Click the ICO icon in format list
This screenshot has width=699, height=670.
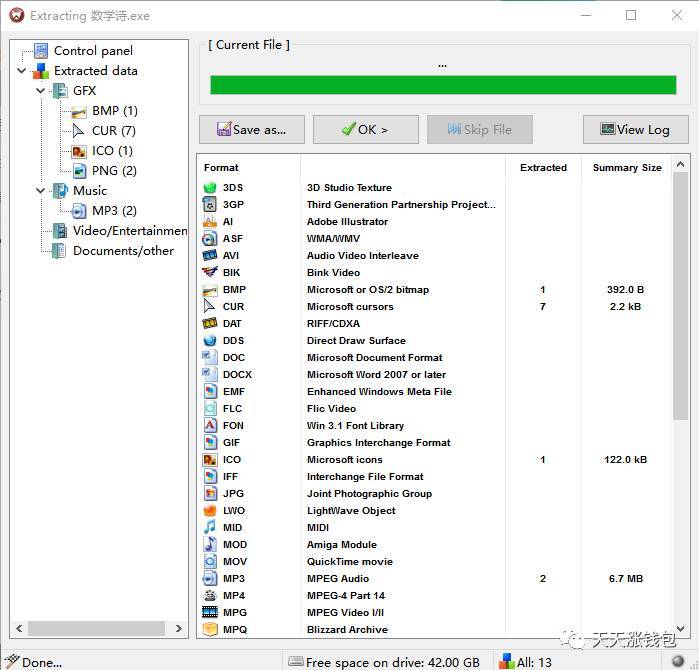pos(210,460)
